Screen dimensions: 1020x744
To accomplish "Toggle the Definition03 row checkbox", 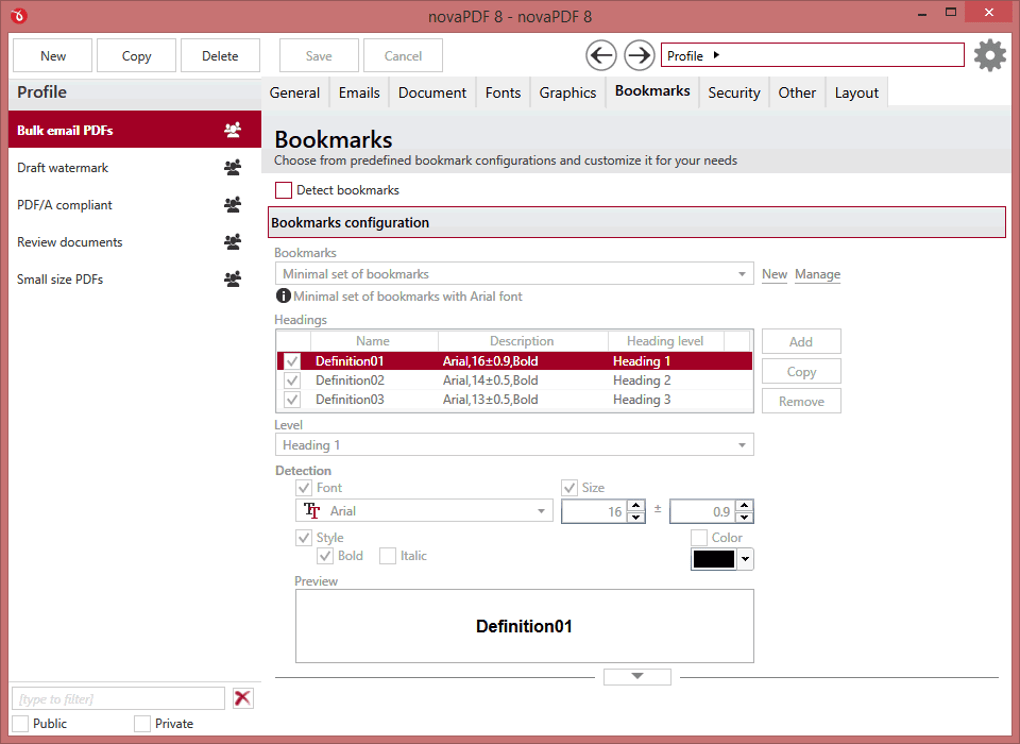I will [293, 399].
